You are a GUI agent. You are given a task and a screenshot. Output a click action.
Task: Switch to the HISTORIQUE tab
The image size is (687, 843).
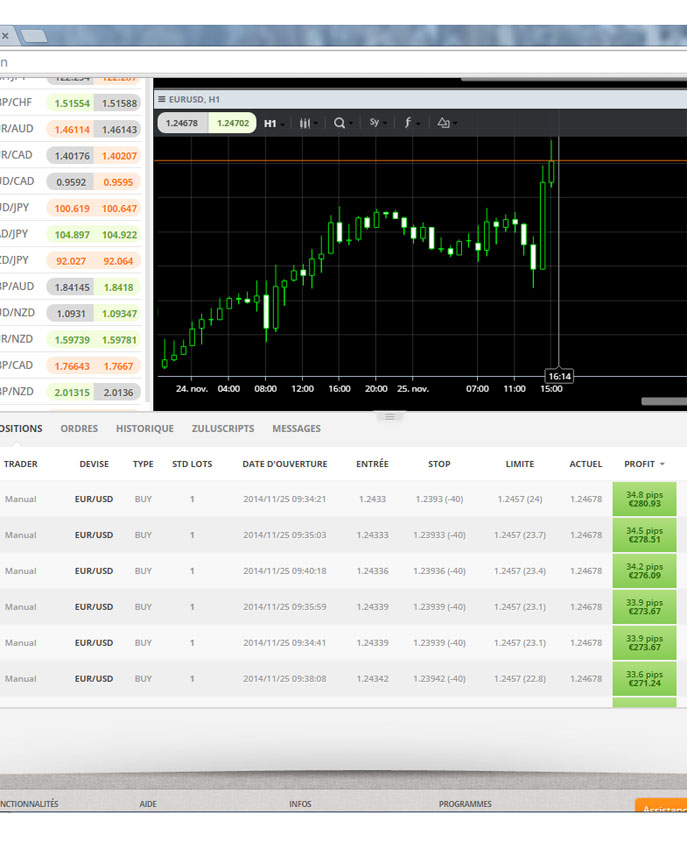click(x=145, y=428)
